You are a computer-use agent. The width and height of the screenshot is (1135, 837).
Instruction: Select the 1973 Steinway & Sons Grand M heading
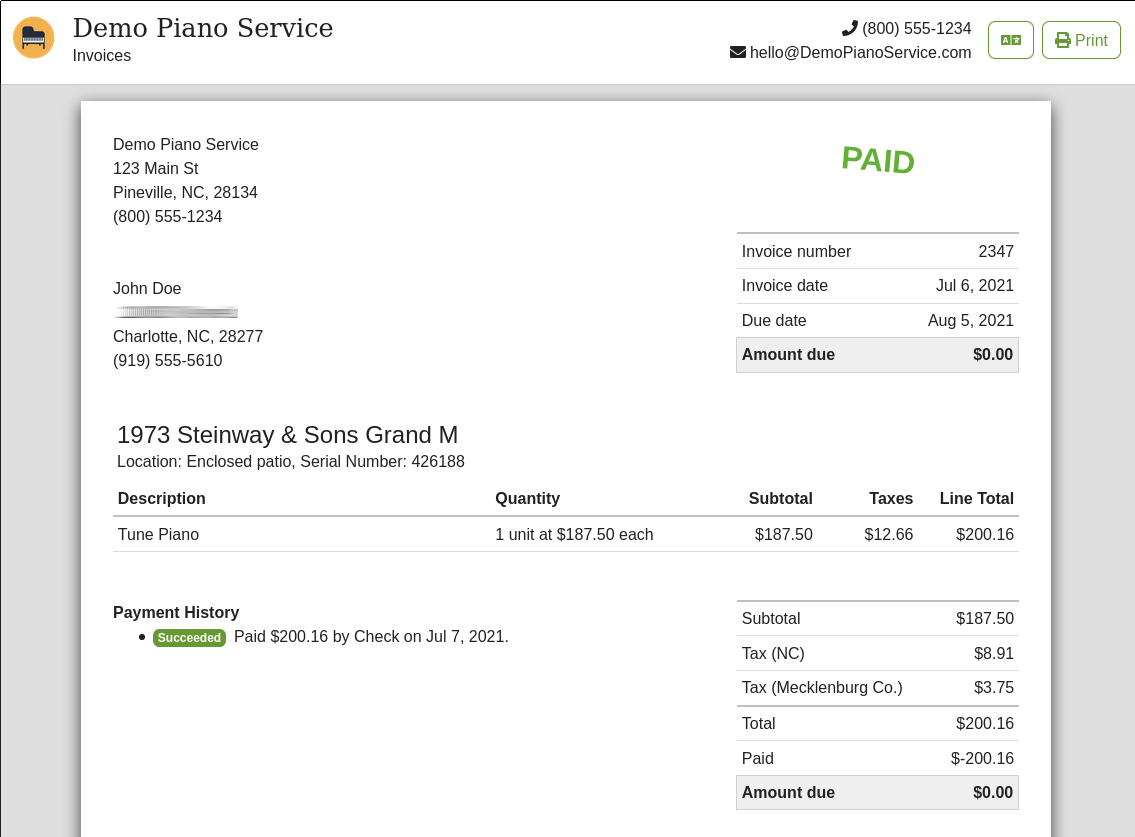click(287, 435)
